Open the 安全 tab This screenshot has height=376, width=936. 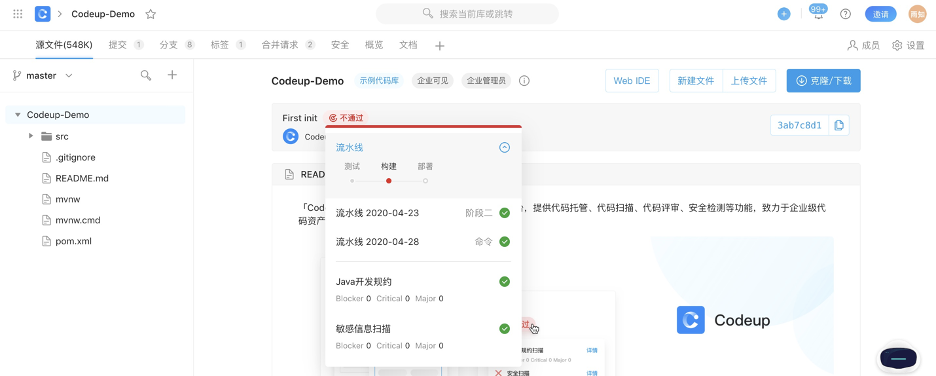340,45
